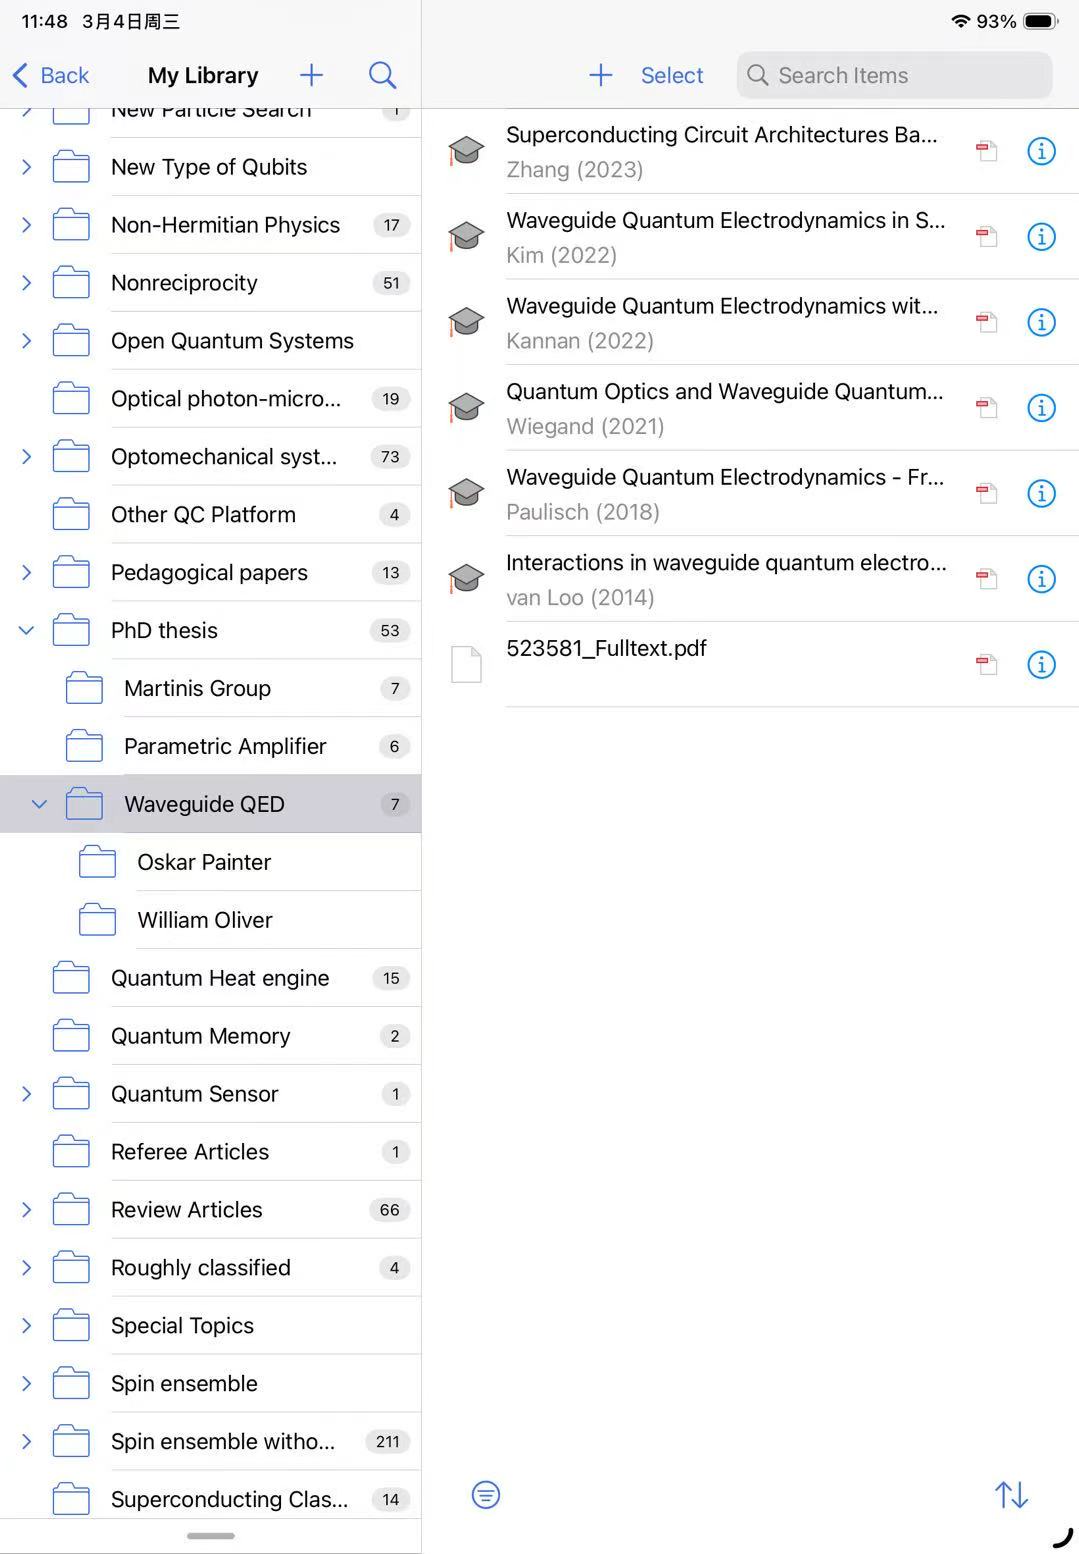This screenshot has height=1554, width=1079.
Task: Expand Non-Hermitian Physics collection
Action: tap(27, 225)
